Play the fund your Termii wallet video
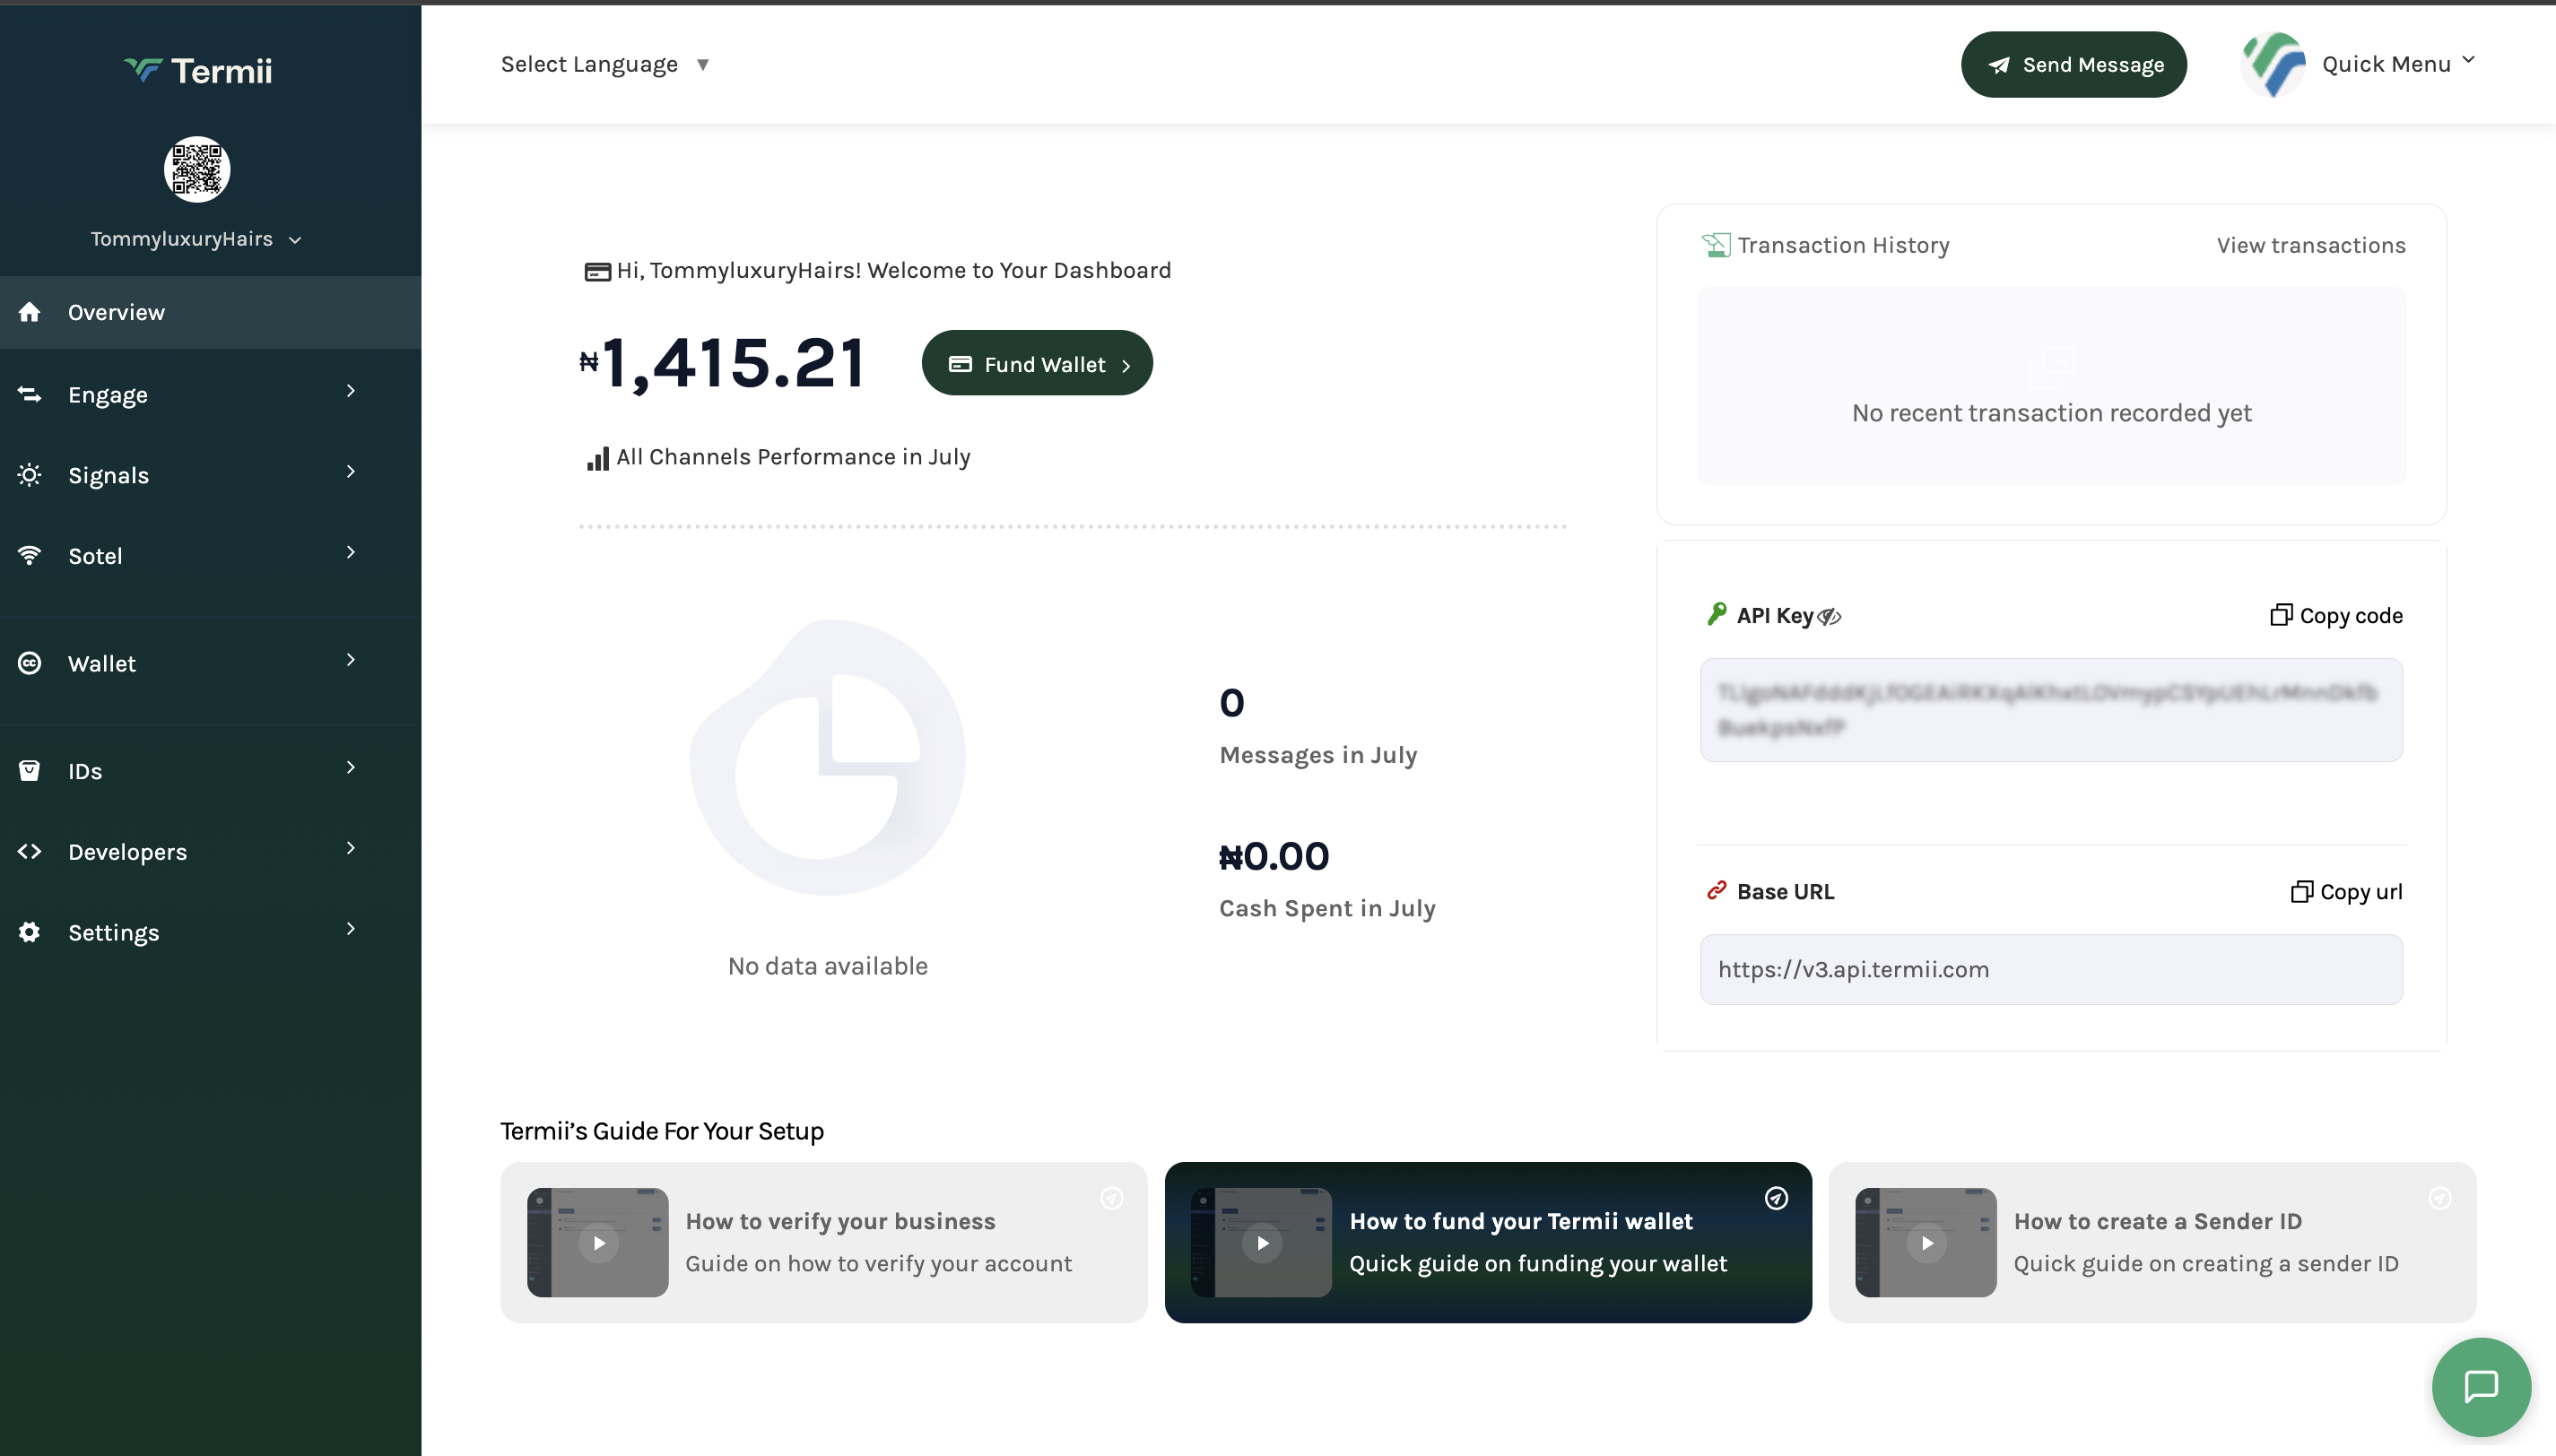 click(1262, 1243)
